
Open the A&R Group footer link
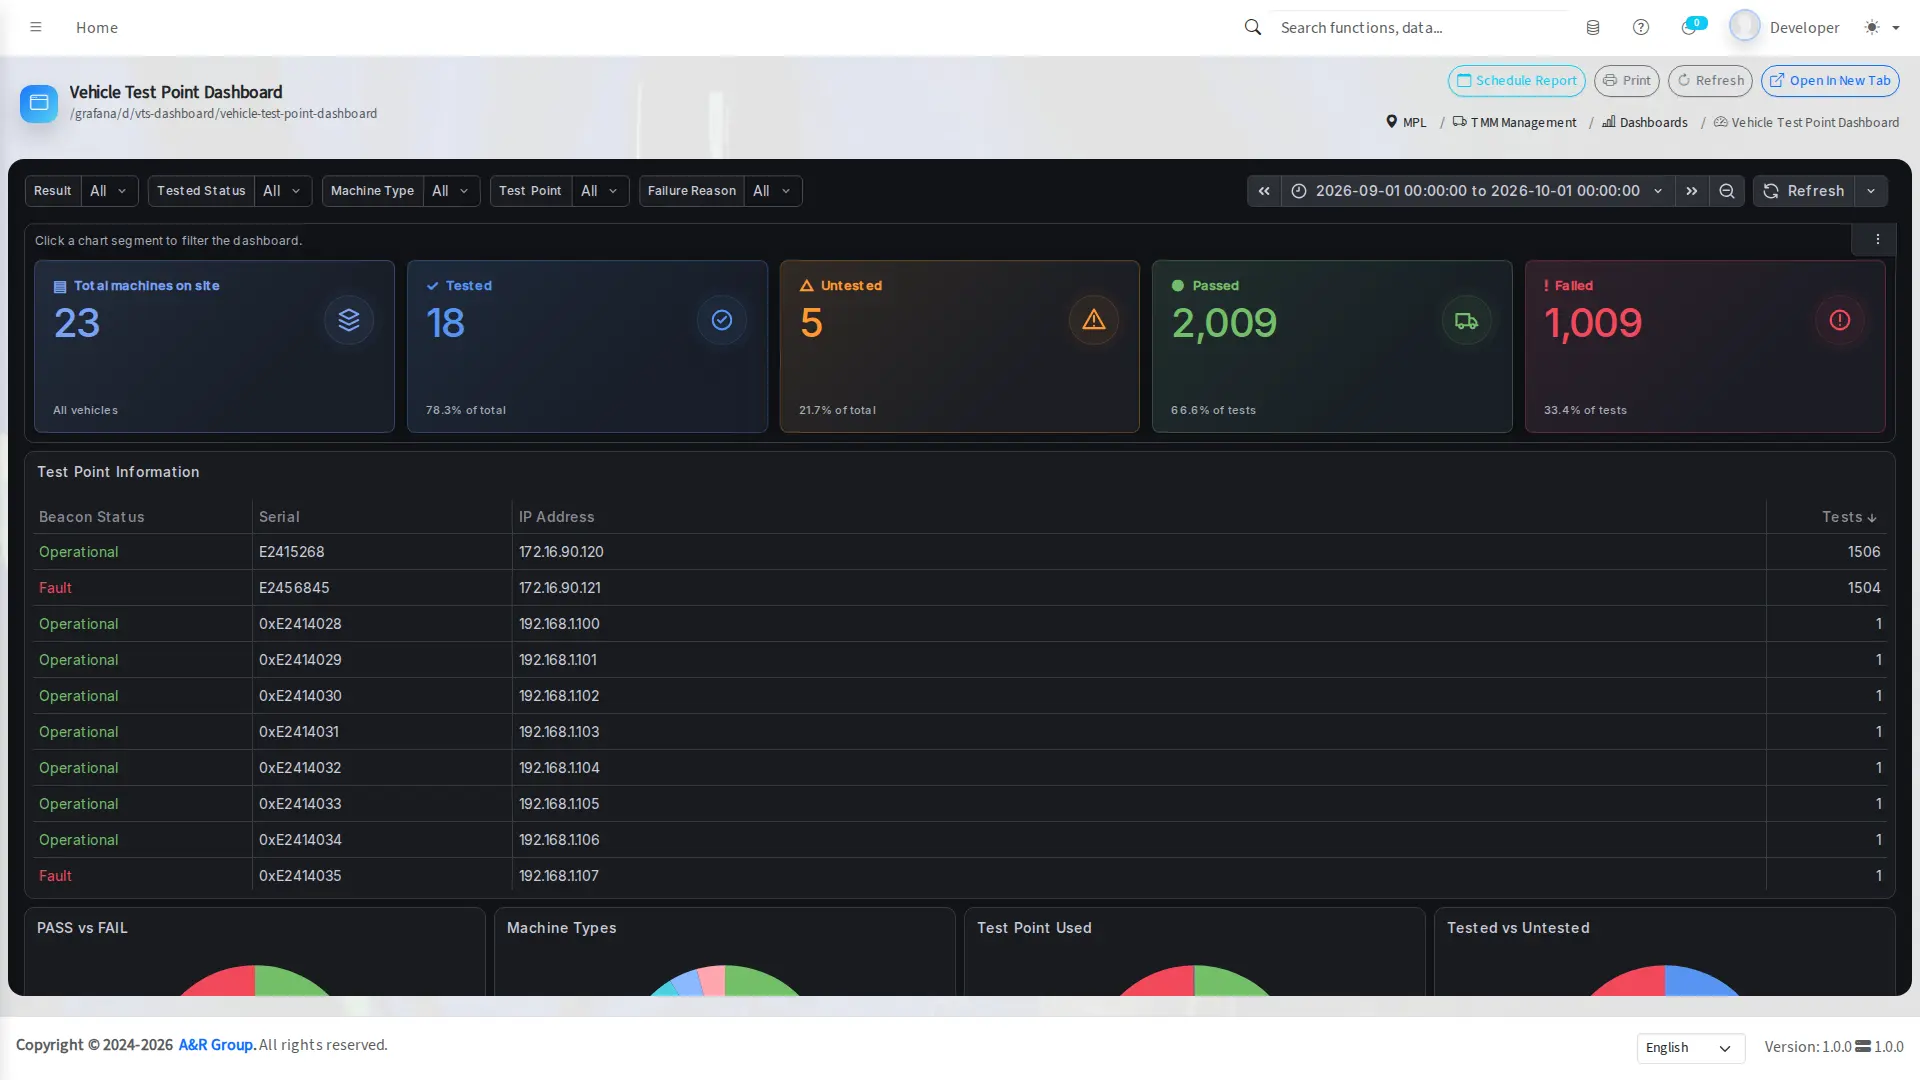[217, 1045]
